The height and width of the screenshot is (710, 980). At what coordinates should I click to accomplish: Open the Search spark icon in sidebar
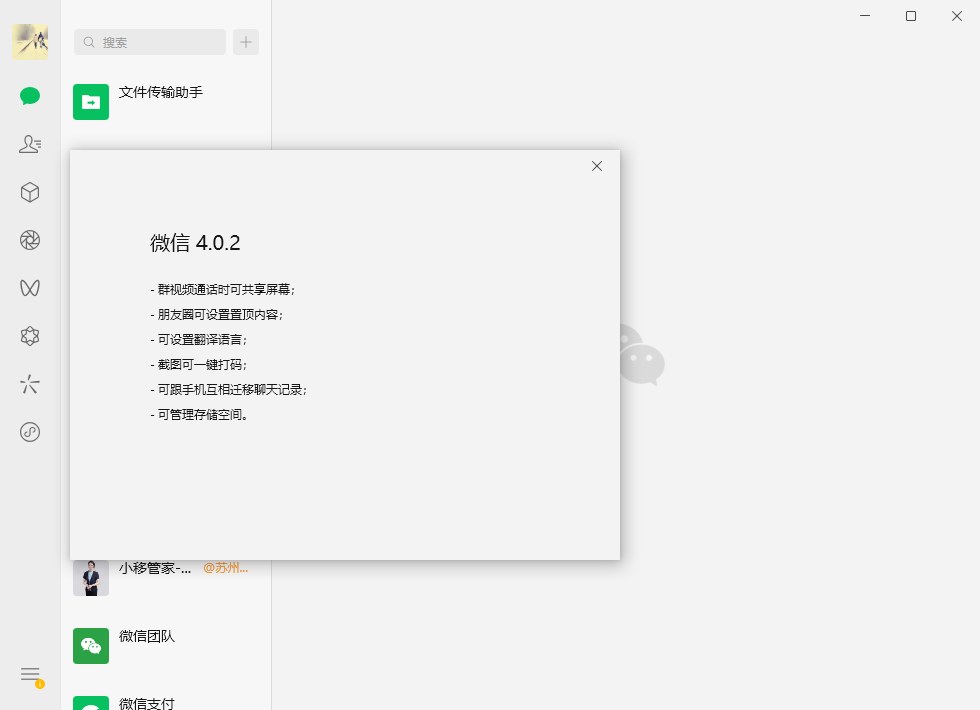(30, 384)
